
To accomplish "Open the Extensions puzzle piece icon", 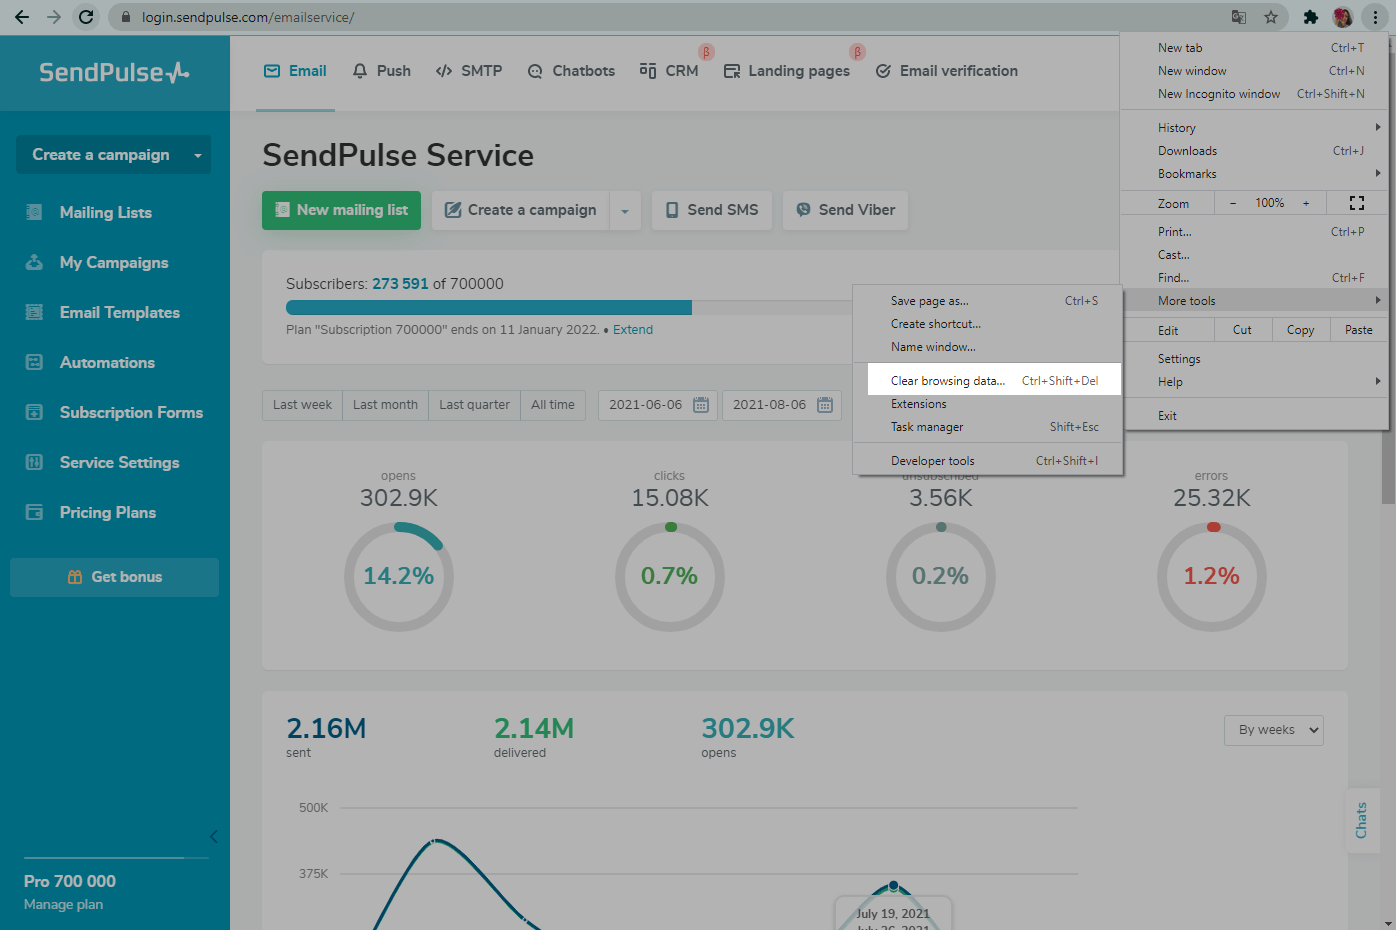I will click(x=1310, y=17).
